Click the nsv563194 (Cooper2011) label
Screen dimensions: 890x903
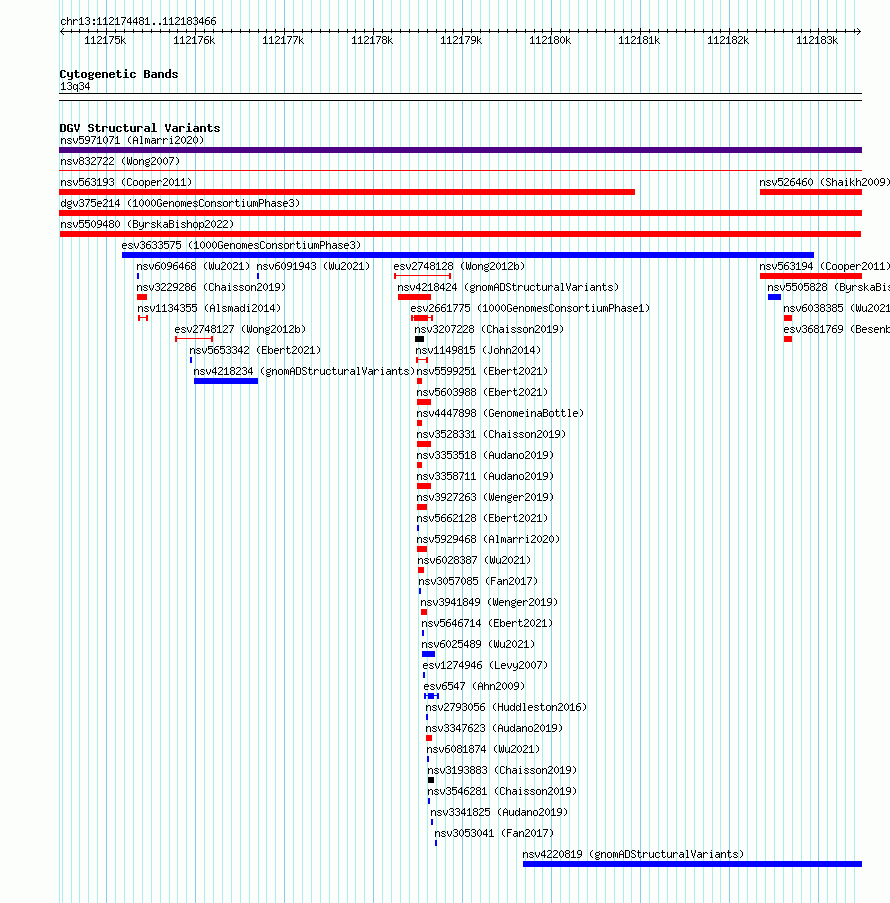click(x=824, y=266)
